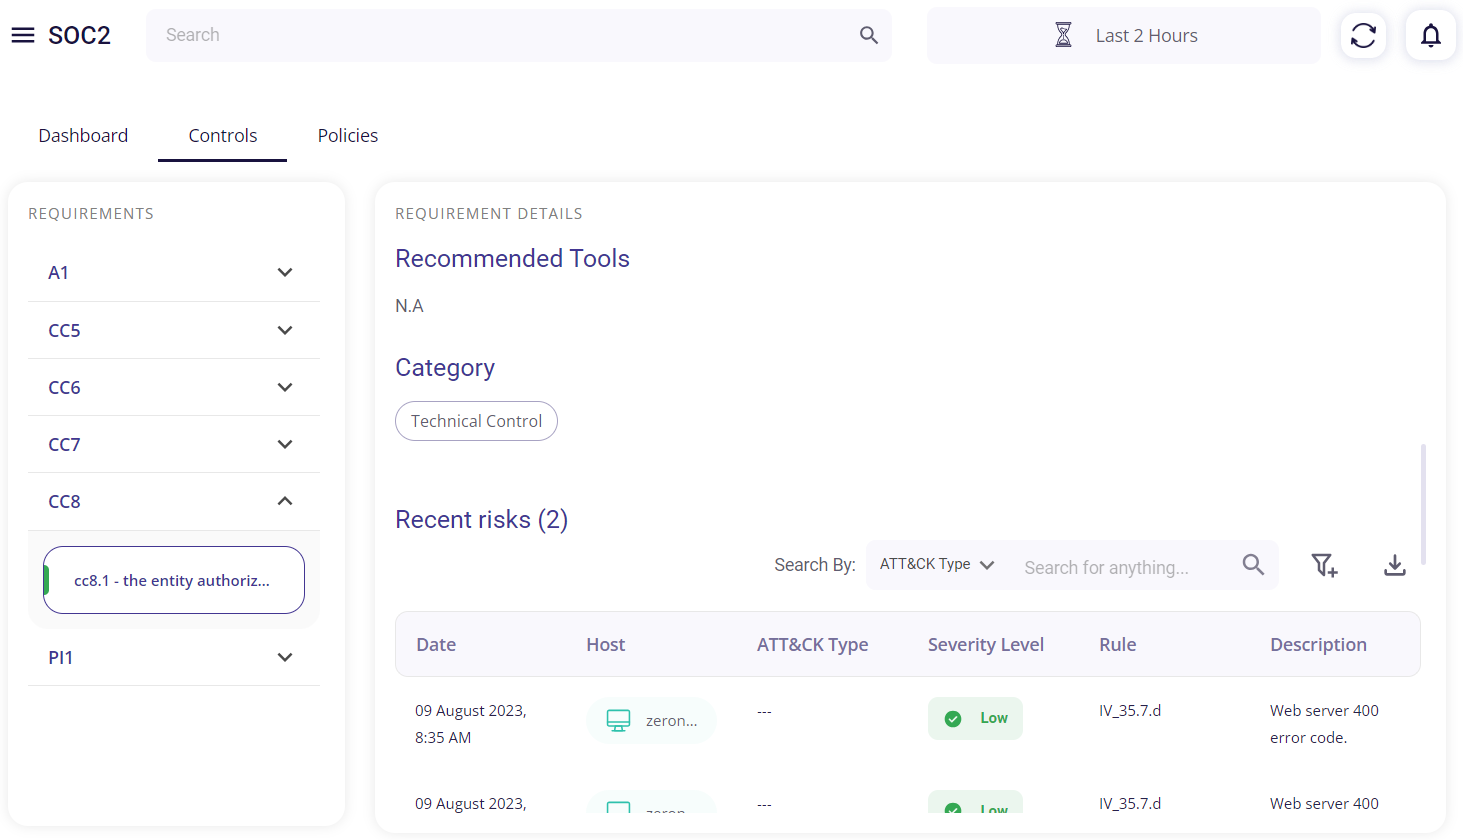The image size is (1463, 840).
Task: Go to the Policies tab
Action: [x=348, y=135]
